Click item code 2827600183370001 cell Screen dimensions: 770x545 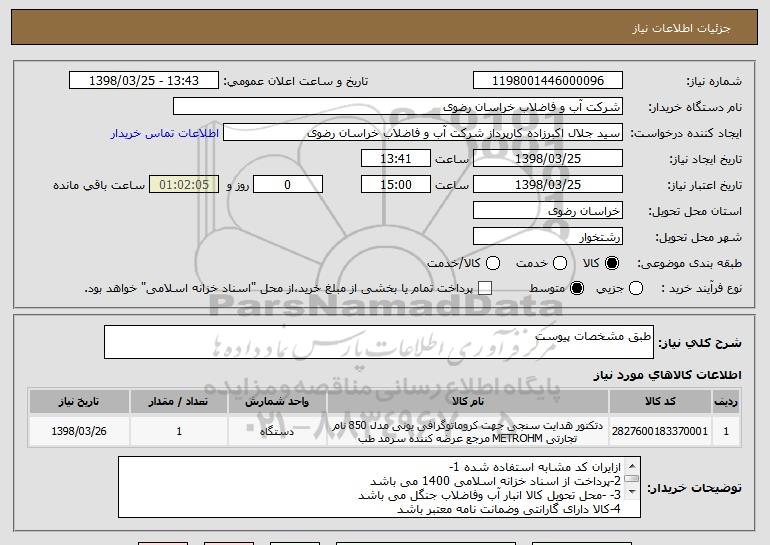[660, 431]
